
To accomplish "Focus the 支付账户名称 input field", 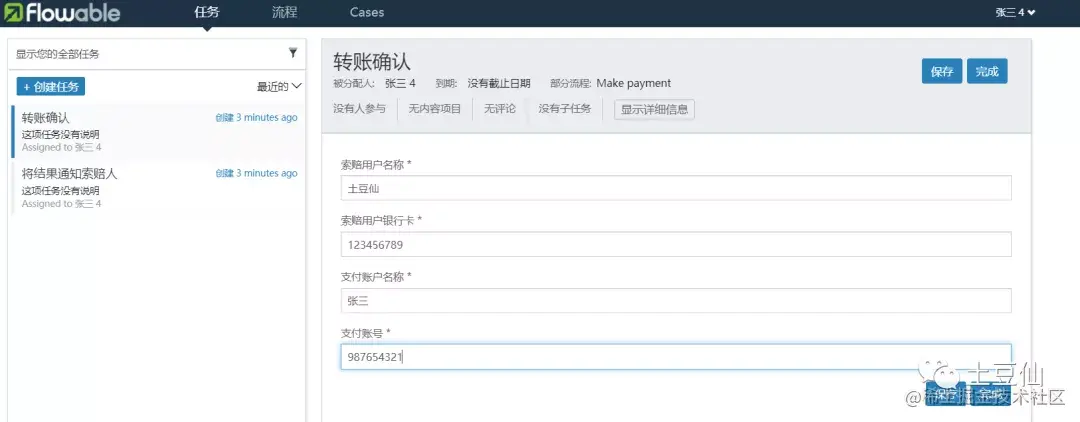I will pos(676,301).
